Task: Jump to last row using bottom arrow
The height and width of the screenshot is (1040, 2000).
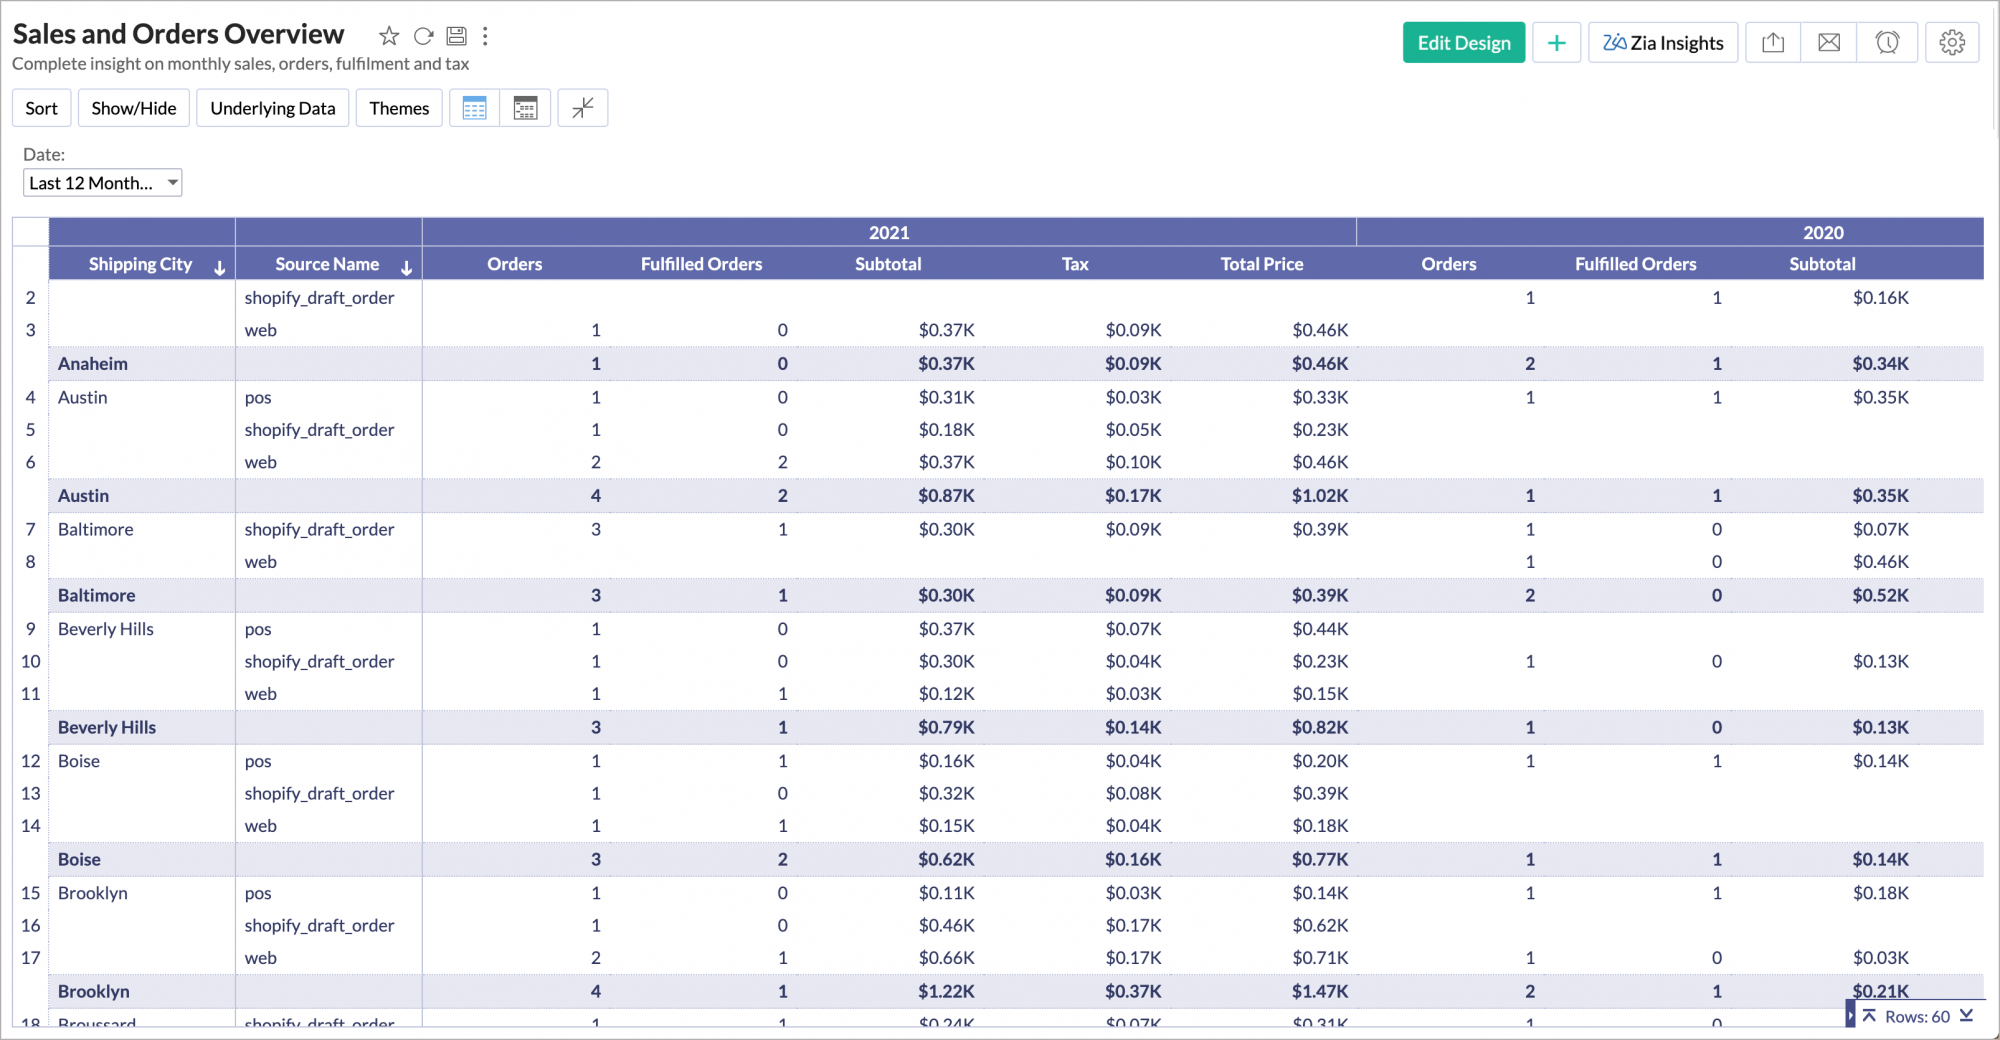Action: coord(1966,1016)
